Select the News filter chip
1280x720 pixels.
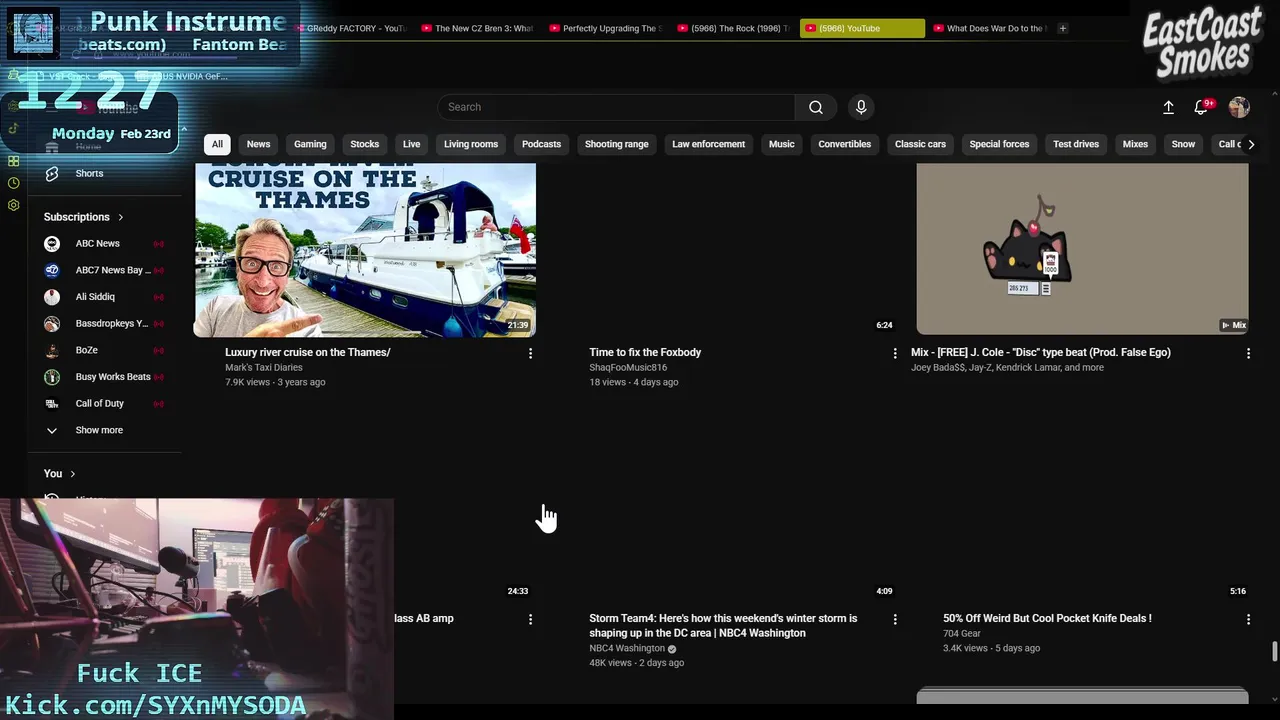coord(258,144)
